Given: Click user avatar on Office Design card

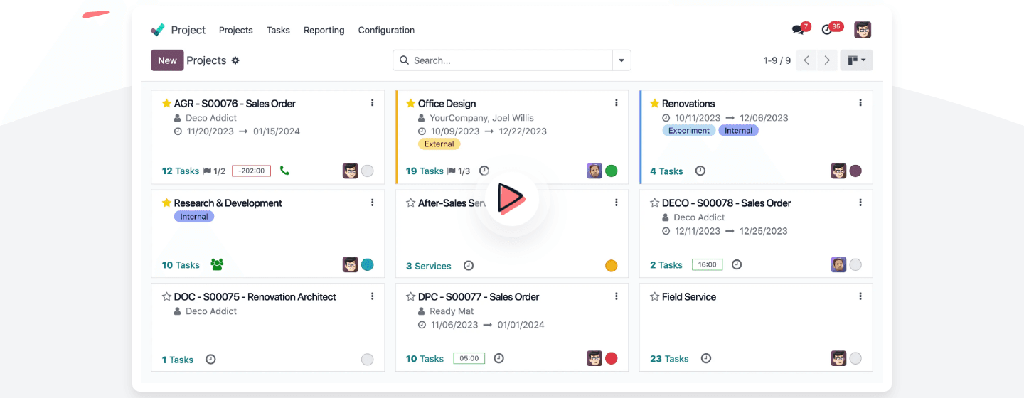Looking at the screenshot, I should click(x=594, y=171).
